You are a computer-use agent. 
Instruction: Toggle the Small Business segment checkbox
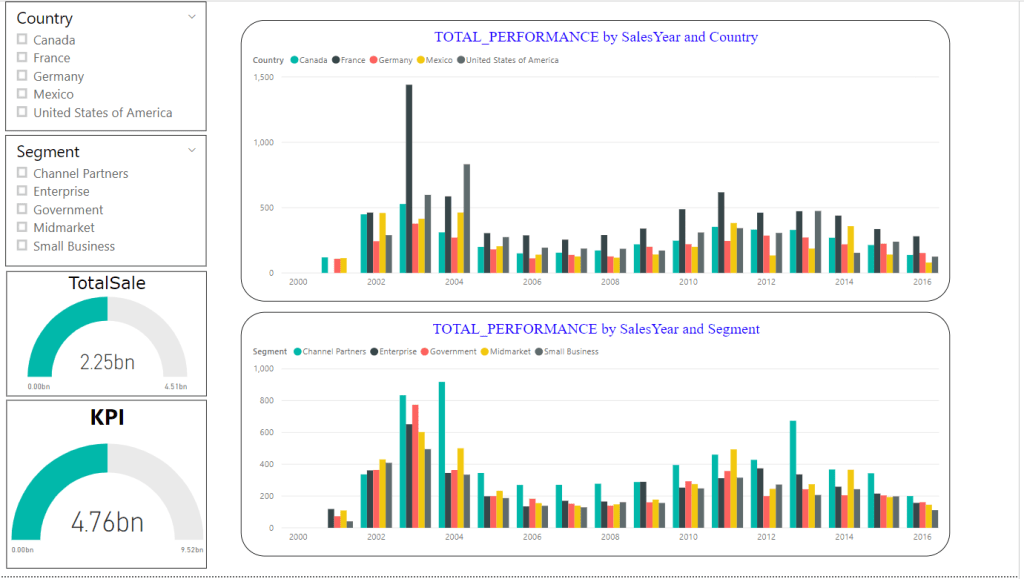point(22,246)
